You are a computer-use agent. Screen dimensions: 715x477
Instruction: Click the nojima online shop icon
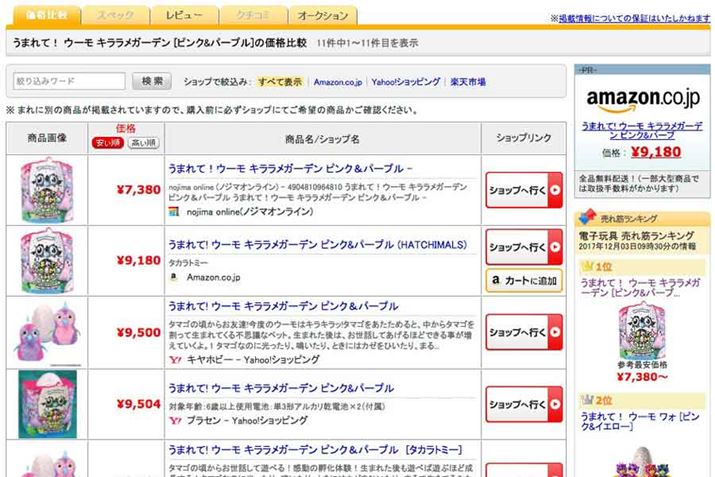point(173,212)
